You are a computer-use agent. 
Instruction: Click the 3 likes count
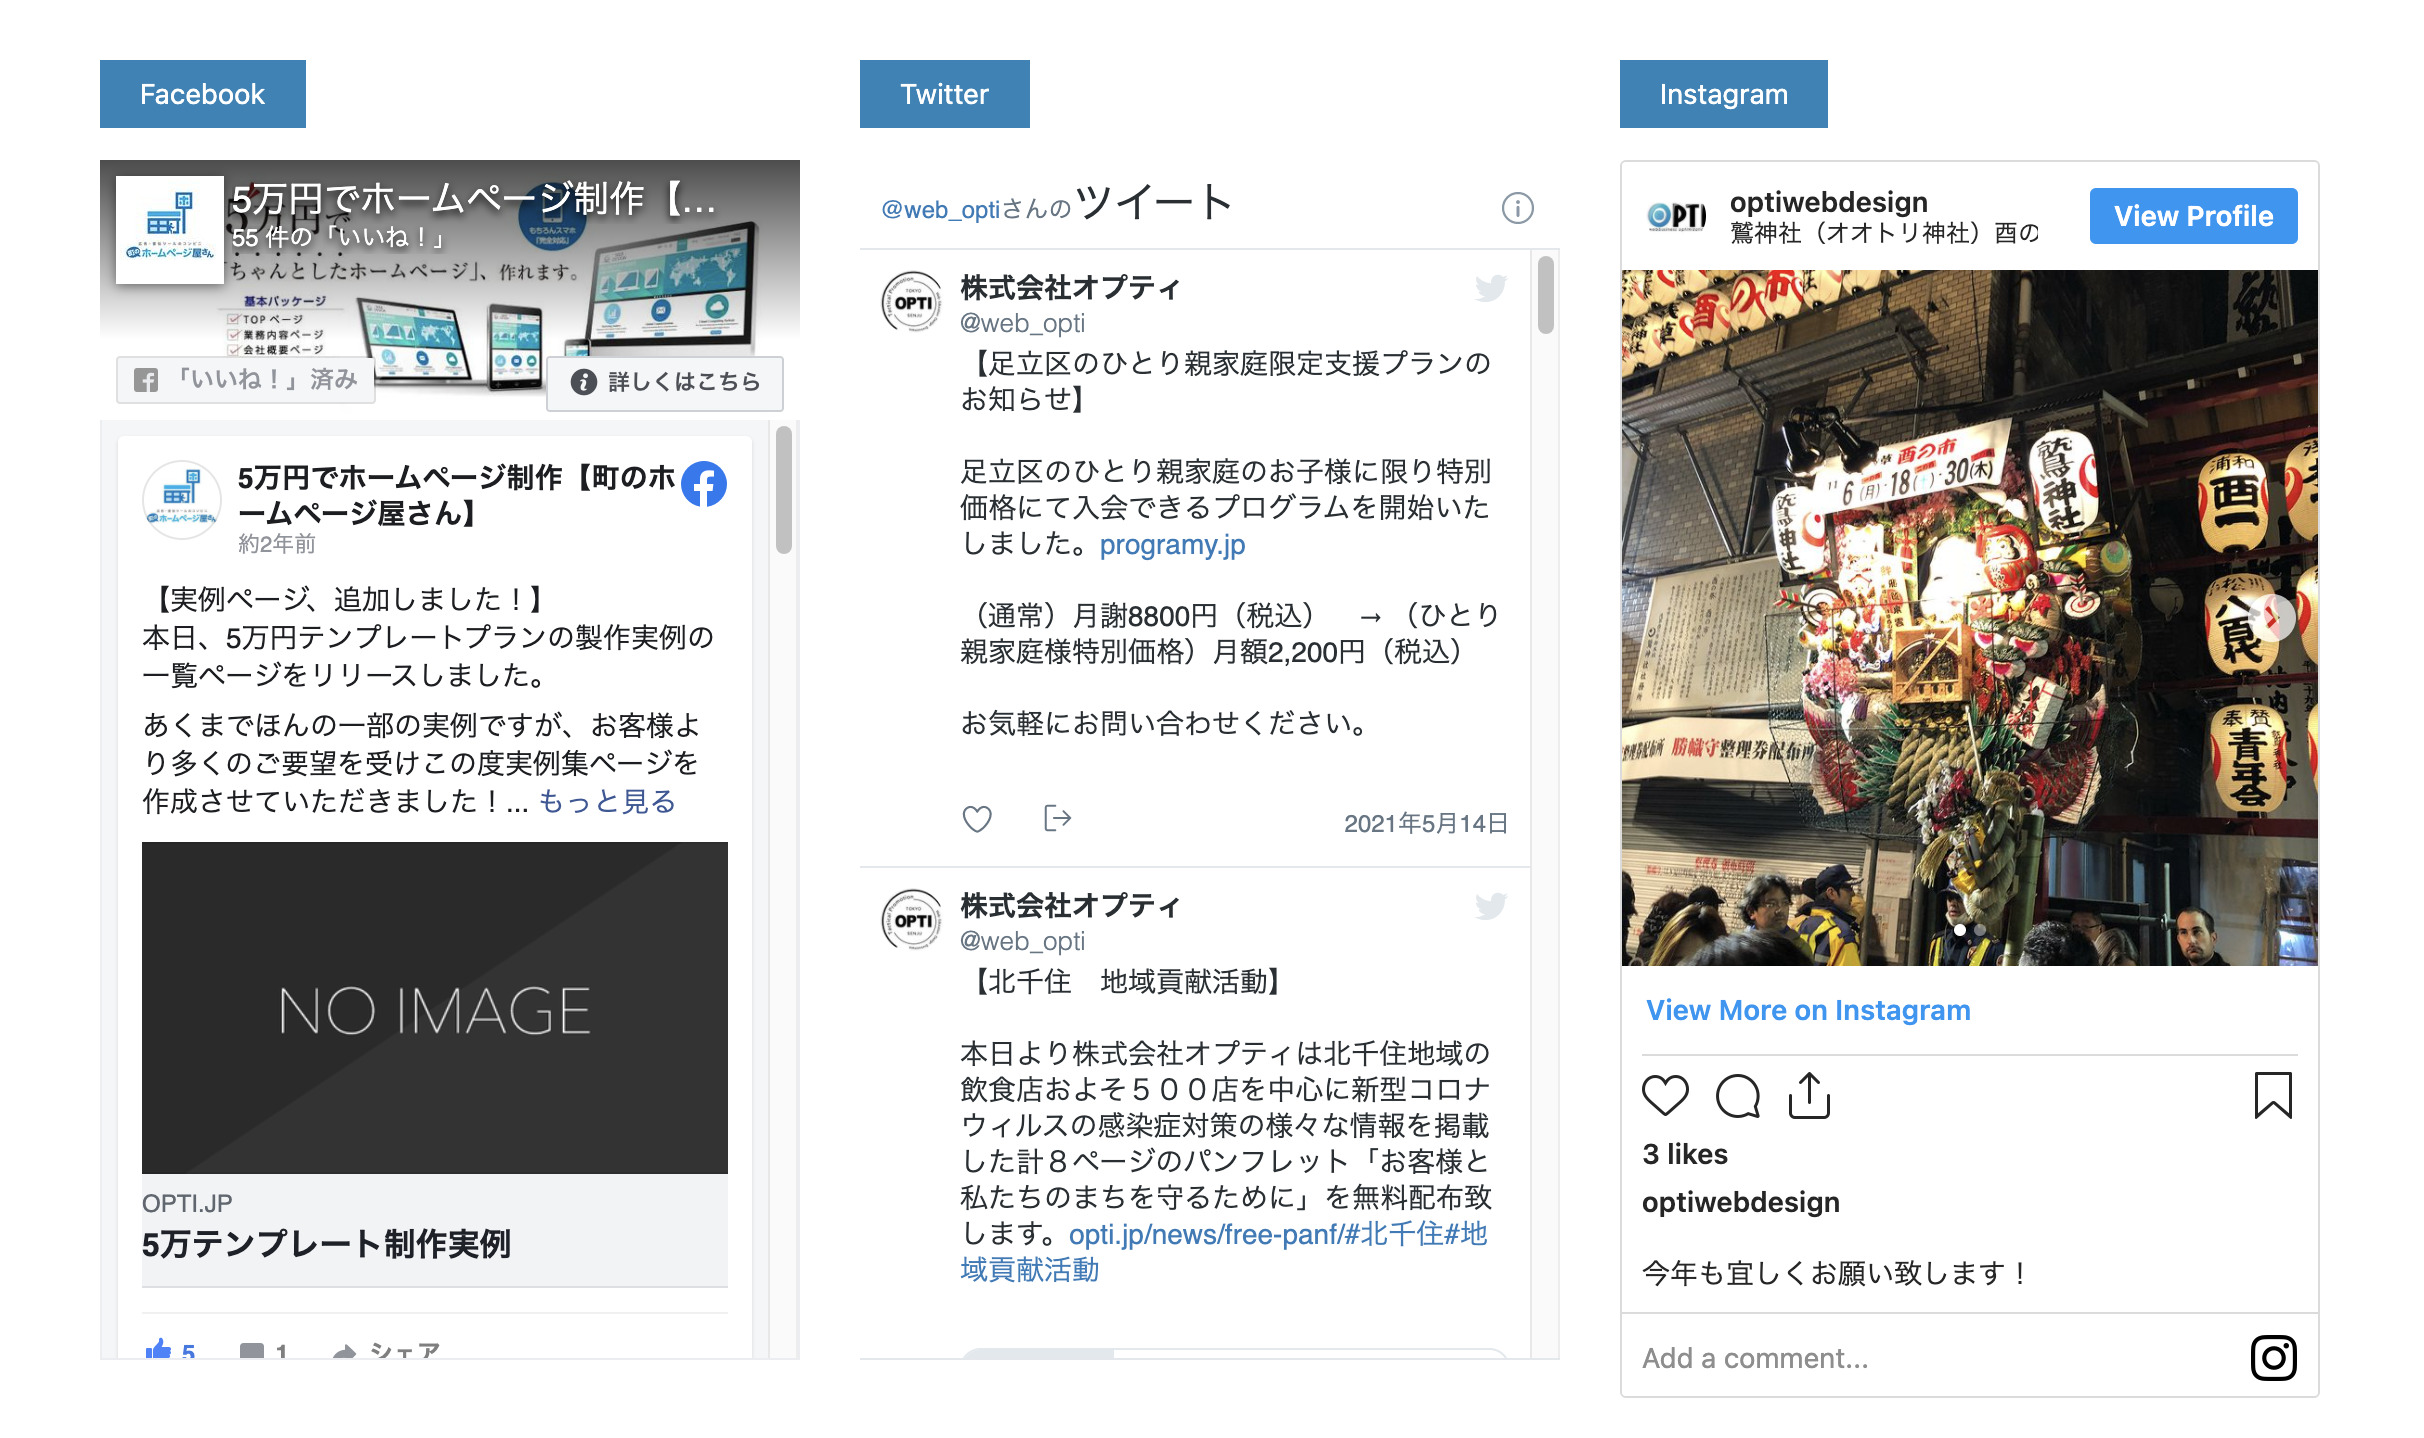pos(1685,1154)
